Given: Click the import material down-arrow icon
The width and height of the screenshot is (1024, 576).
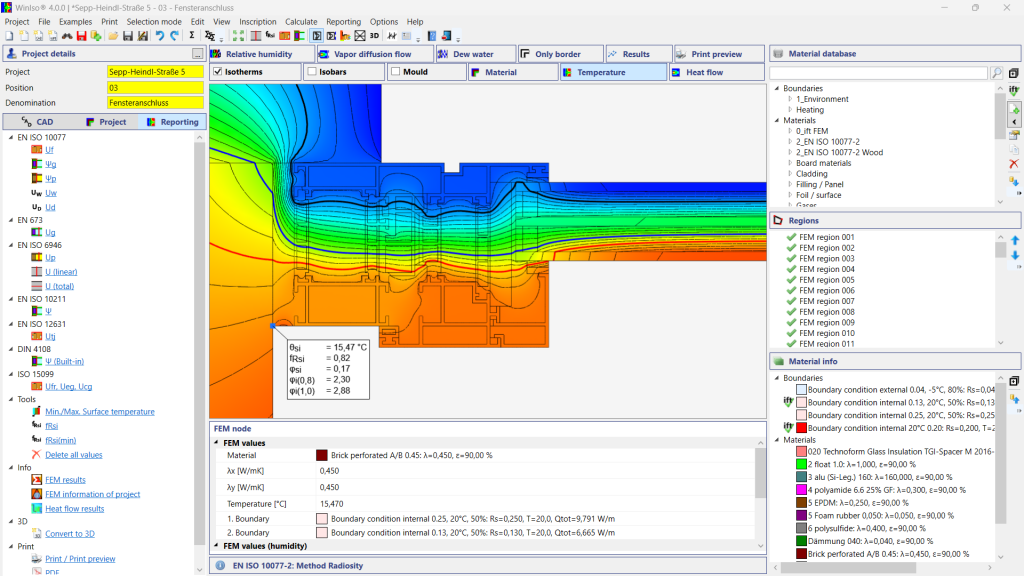Looking at the screenshot, I should [x=1014, y=181].
